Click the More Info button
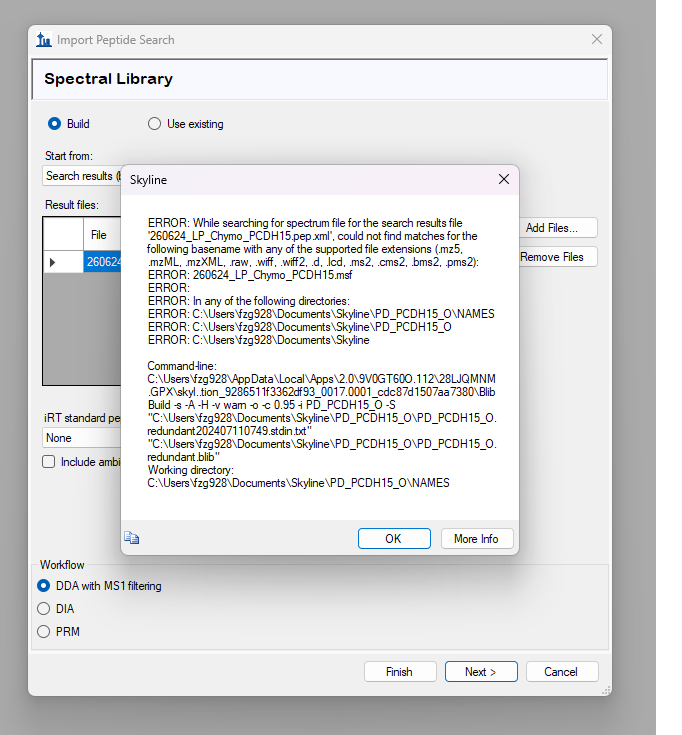The width and height of the screenshot is (682, 735). 476,538
